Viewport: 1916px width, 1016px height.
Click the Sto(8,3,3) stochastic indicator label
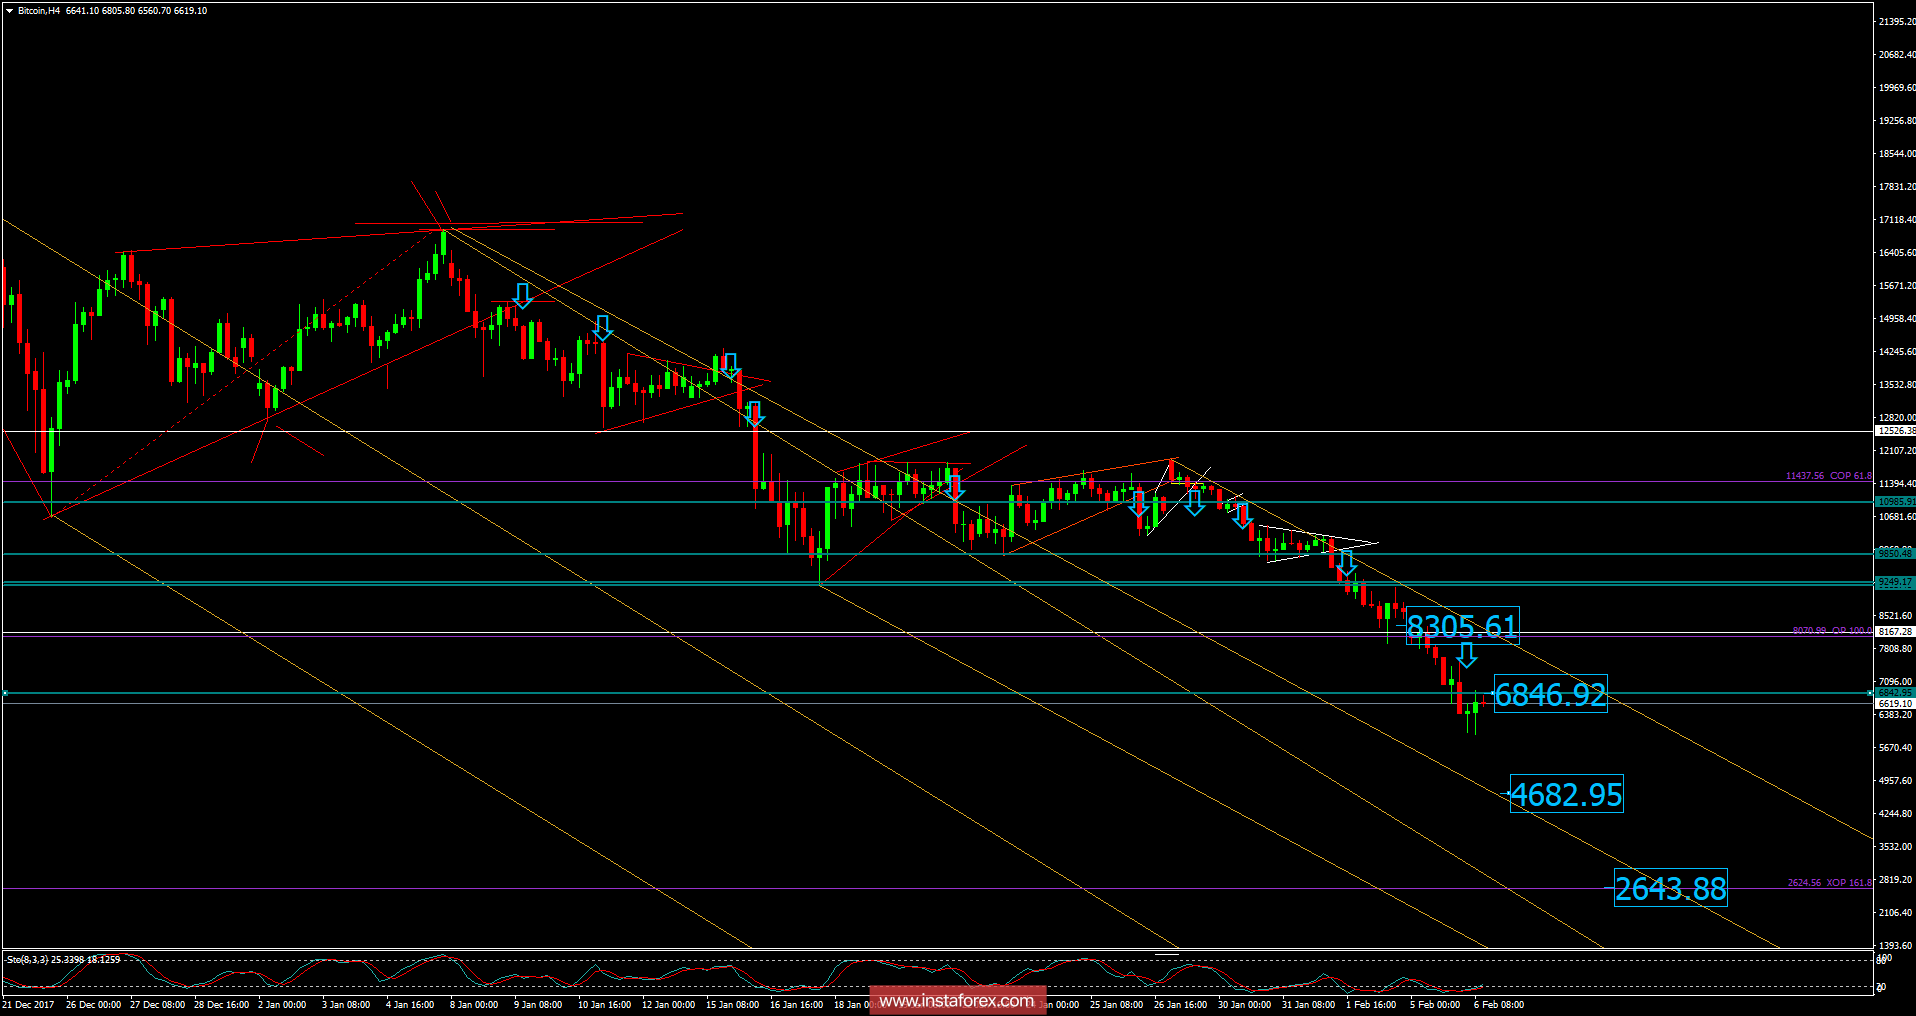tap(63, 960)
